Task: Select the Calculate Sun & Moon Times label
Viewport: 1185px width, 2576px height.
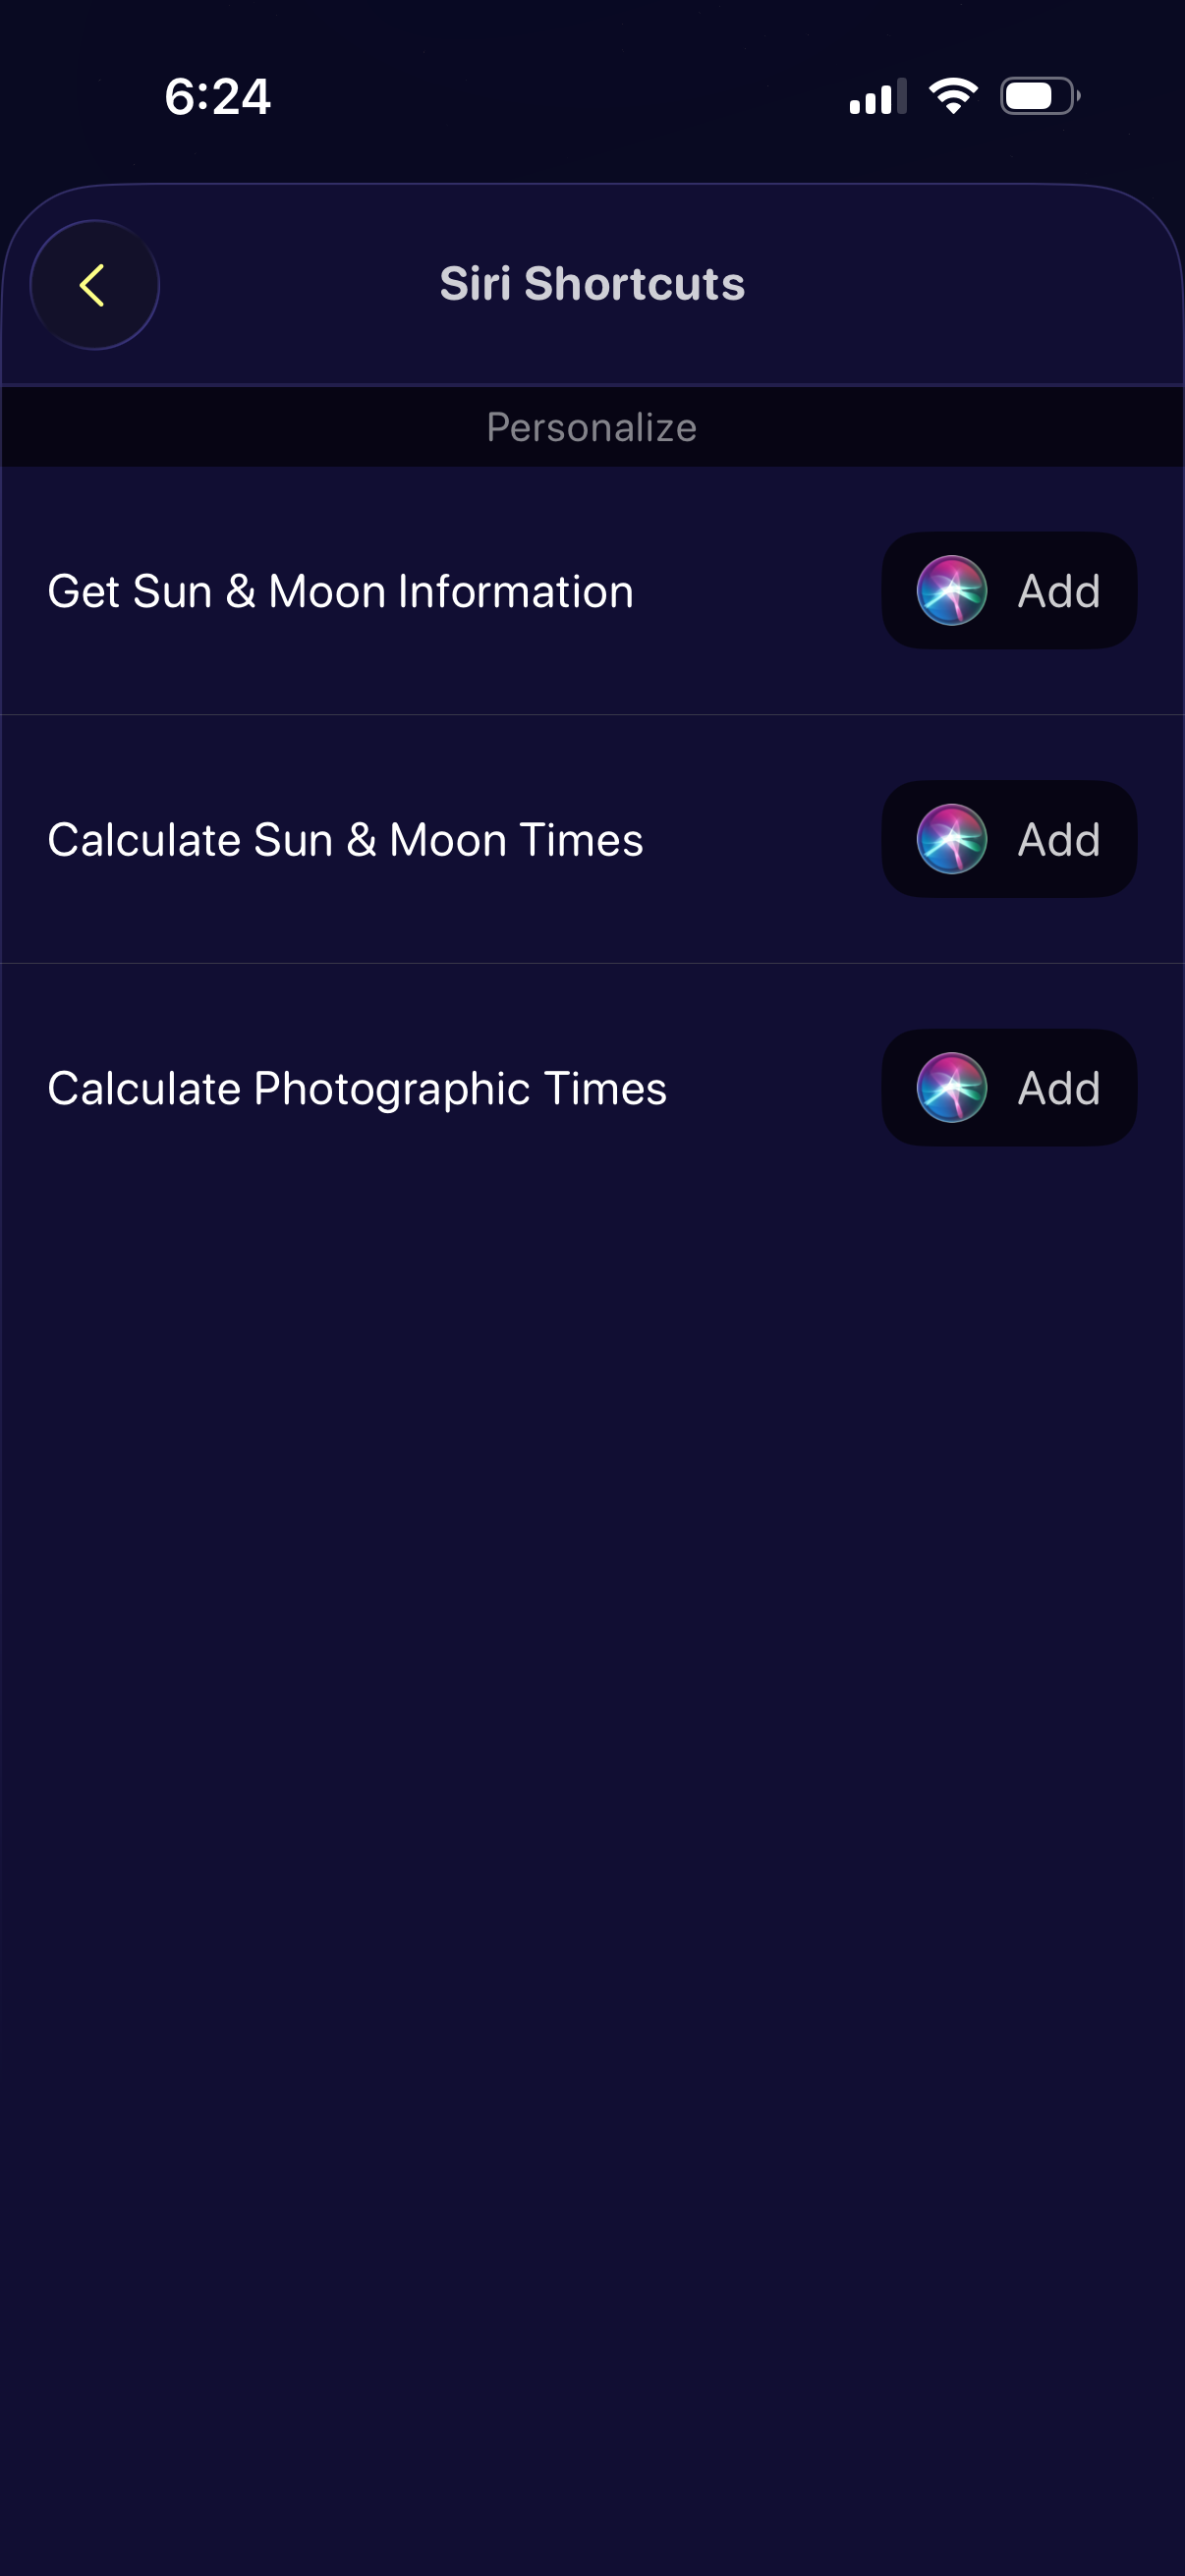Action: (345, 840)
